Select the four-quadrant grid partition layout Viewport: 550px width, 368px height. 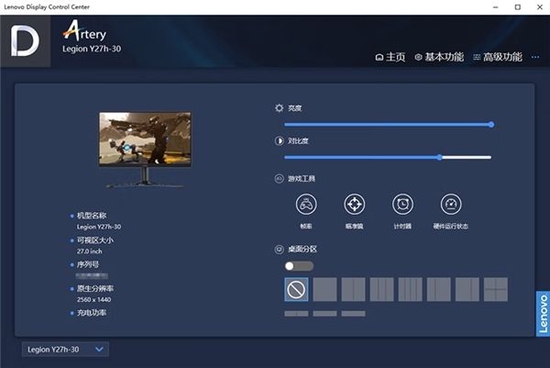point(496,289)
